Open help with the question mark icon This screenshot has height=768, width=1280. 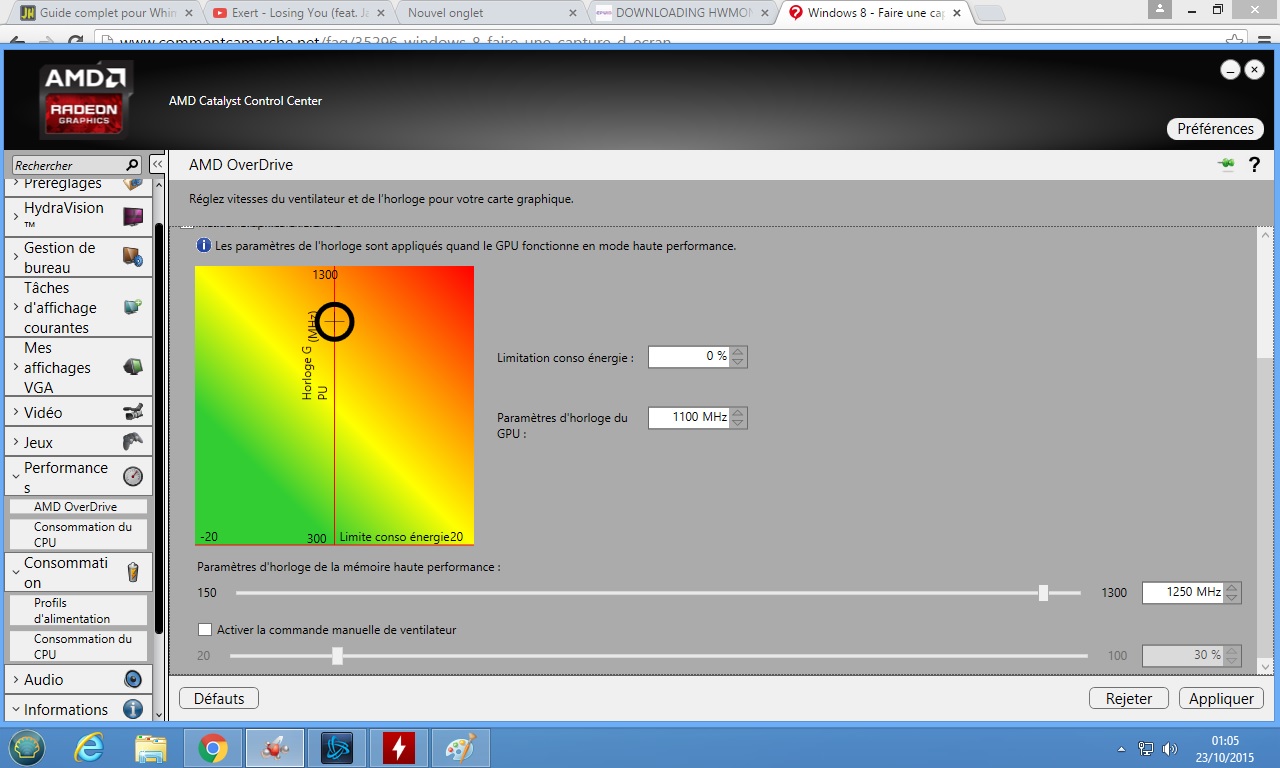coord(1254,165)
